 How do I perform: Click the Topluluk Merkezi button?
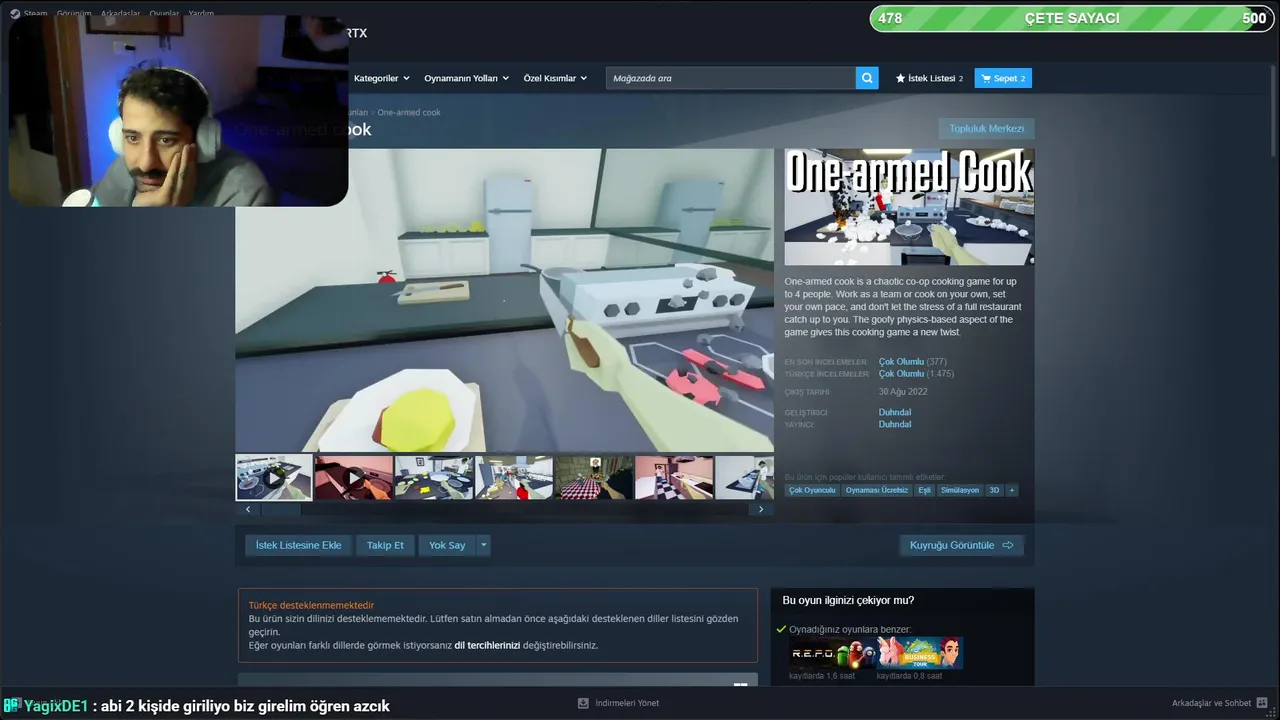pos(986,129)
